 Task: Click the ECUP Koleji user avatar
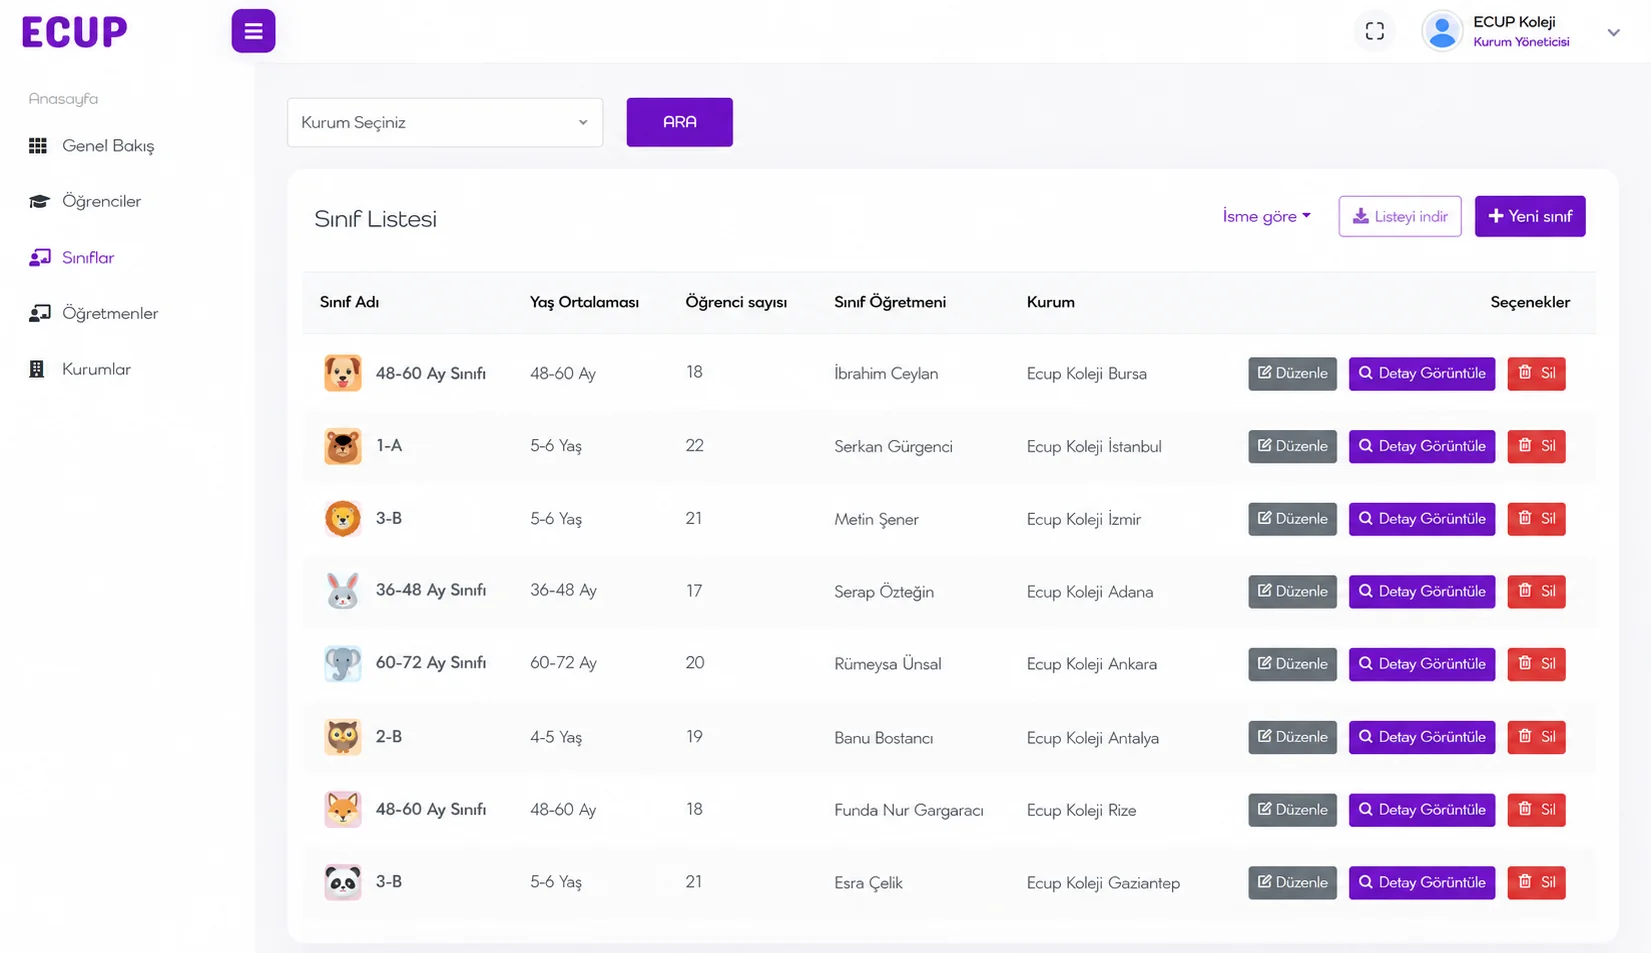[1442, 31]
